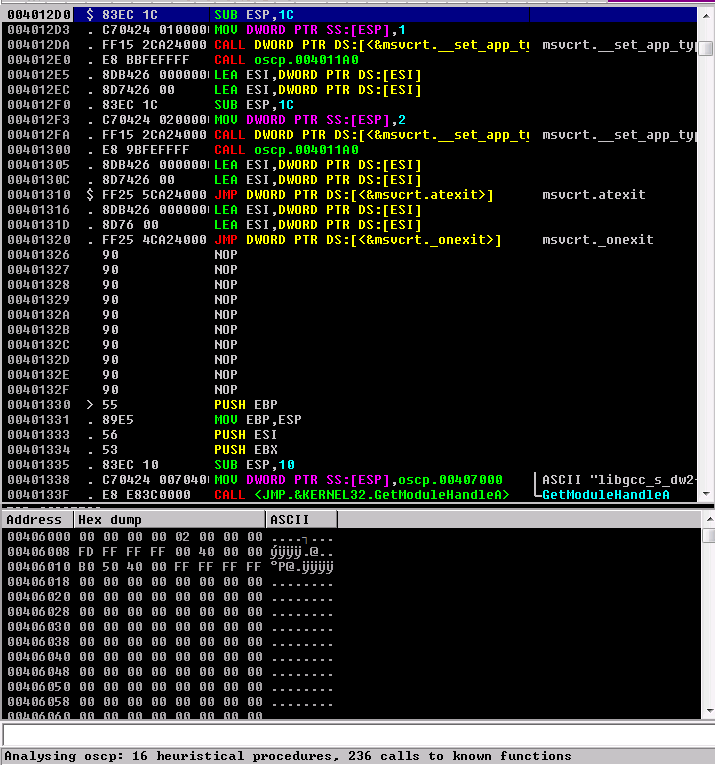The height and width of the screenshot is (765, 715).
Task: Select the instruction row at address 004012D0
Action: [x=349, y=15]
